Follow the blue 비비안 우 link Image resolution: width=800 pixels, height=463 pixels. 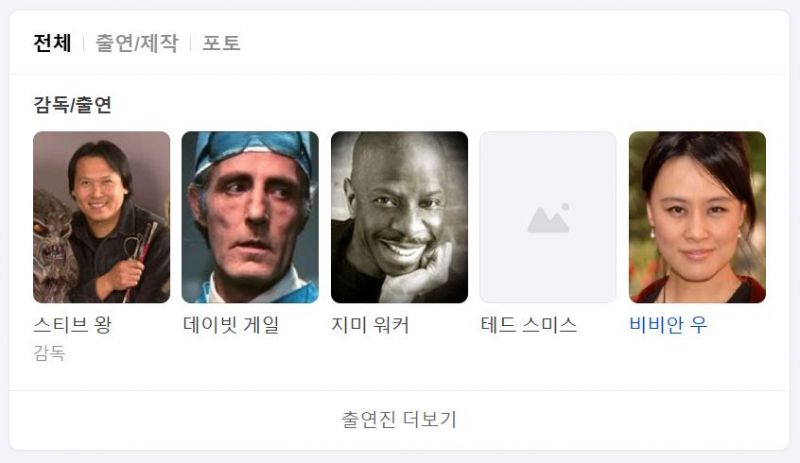pos(668,325)
